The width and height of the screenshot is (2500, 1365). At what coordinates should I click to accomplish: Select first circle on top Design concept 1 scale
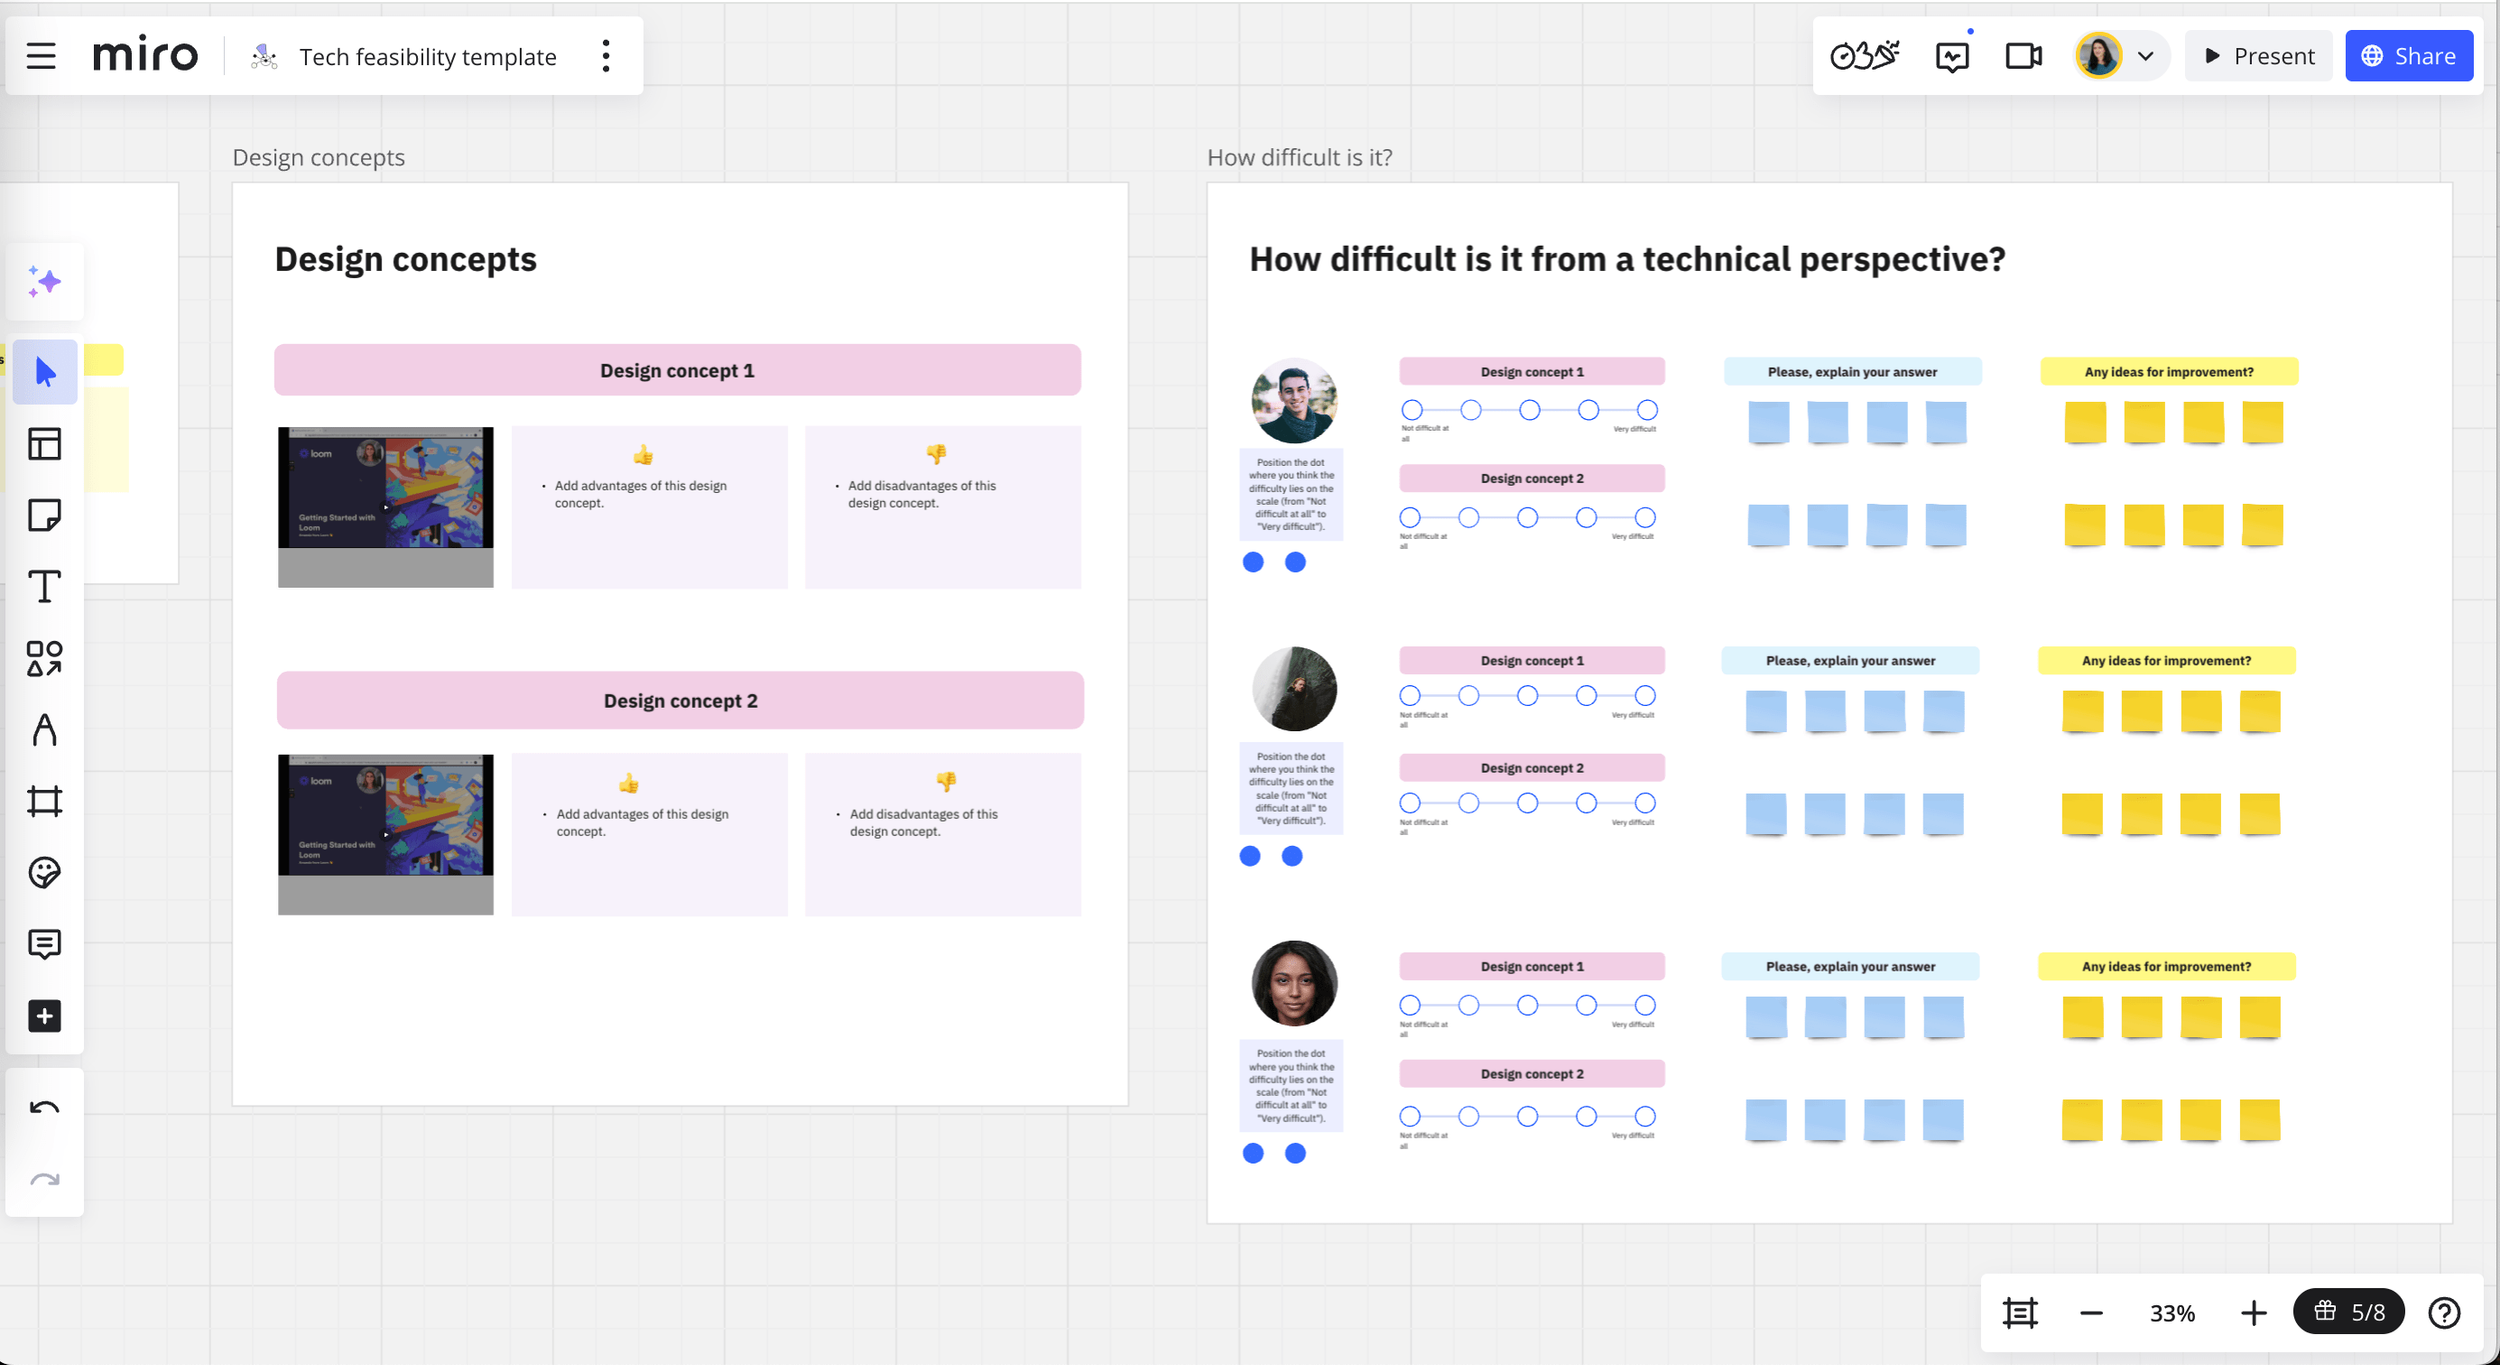(x=1411, y=410)
